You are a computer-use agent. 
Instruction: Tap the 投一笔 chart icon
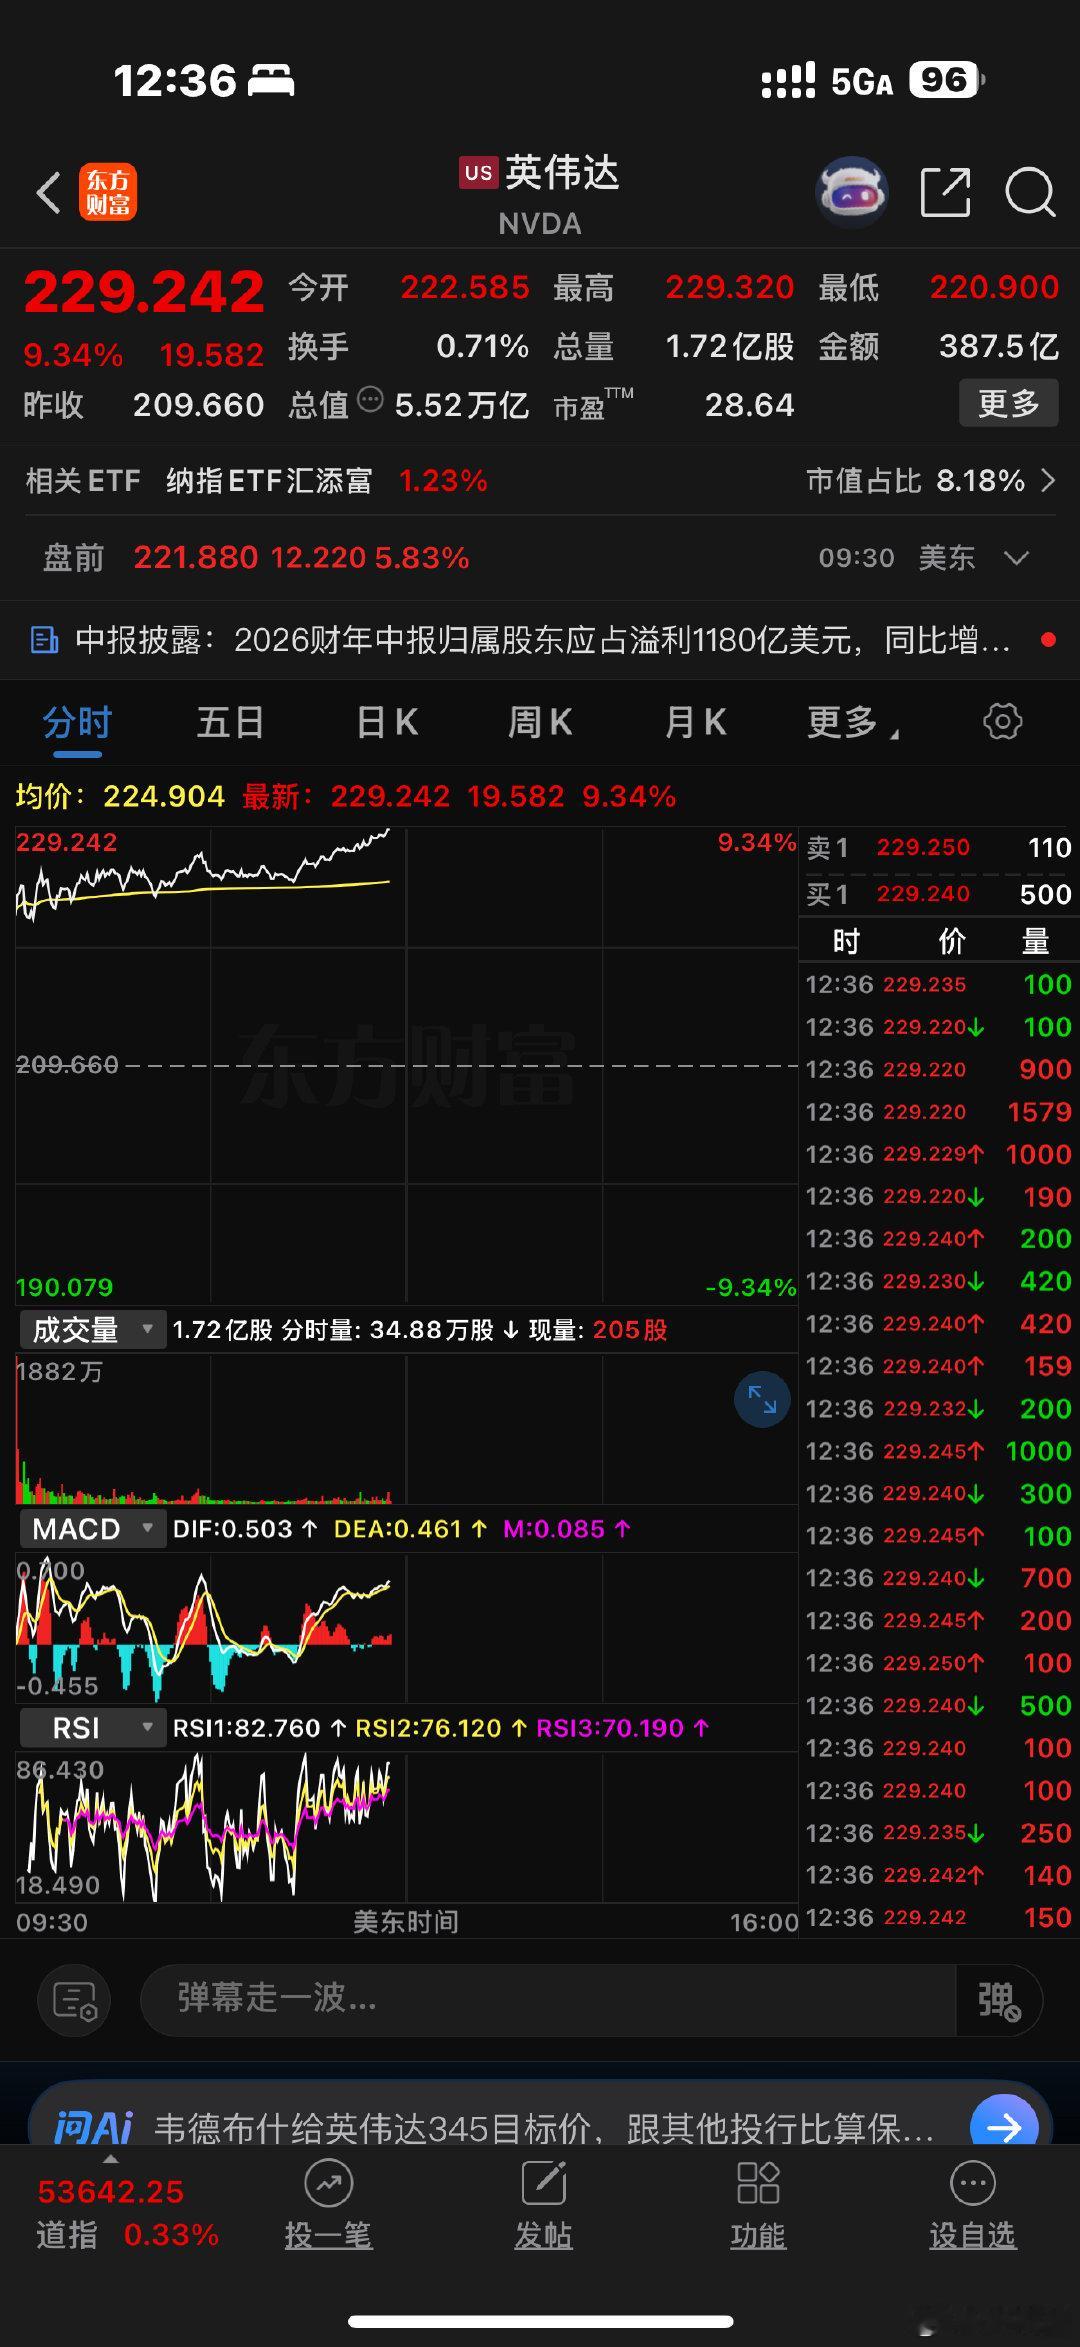[x=328, y=2184]
